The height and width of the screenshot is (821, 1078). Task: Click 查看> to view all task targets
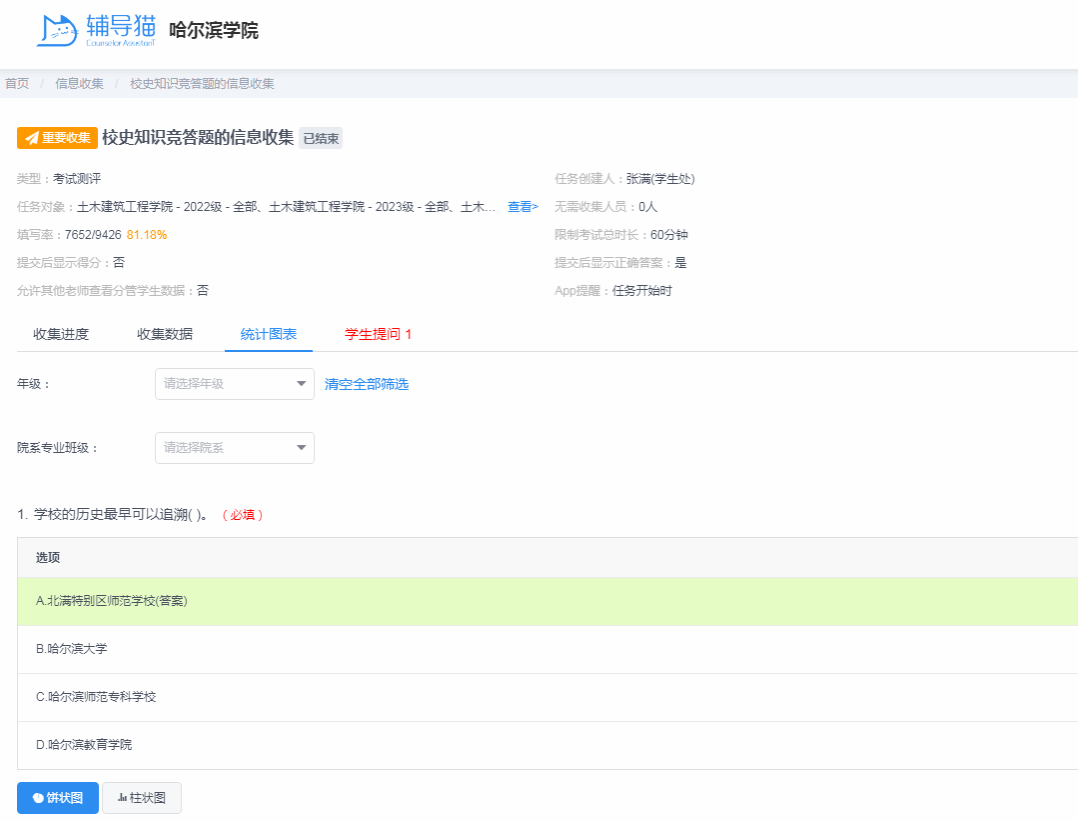522,207
